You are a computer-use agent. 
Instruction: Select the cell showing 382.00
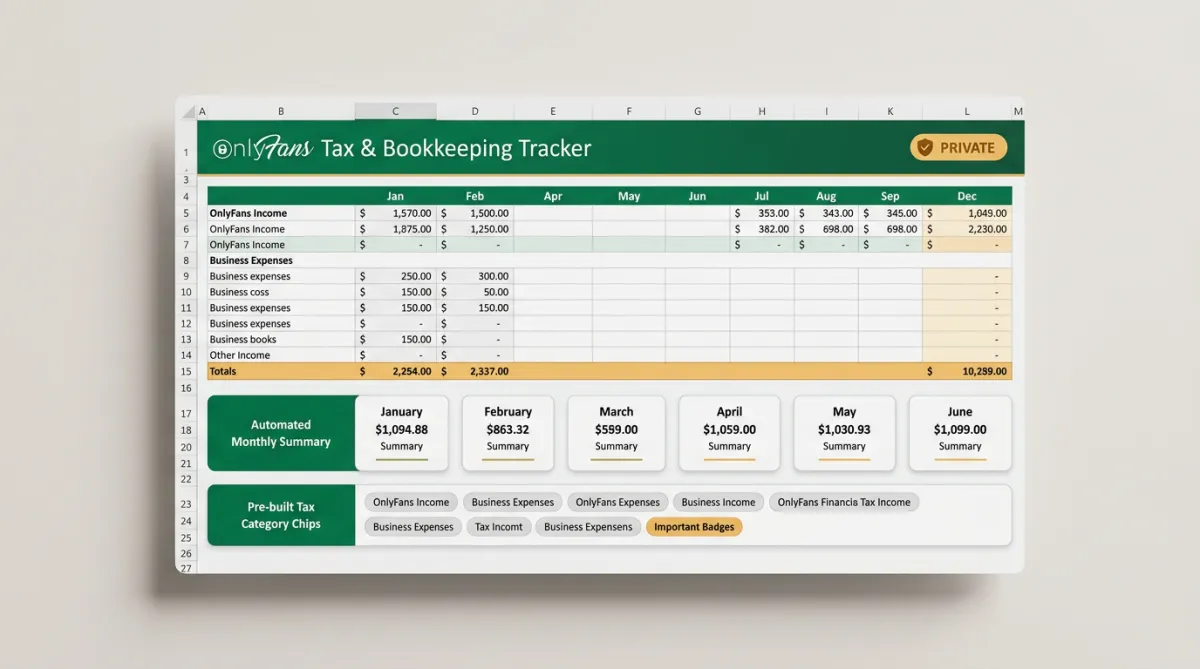(761, 229)
